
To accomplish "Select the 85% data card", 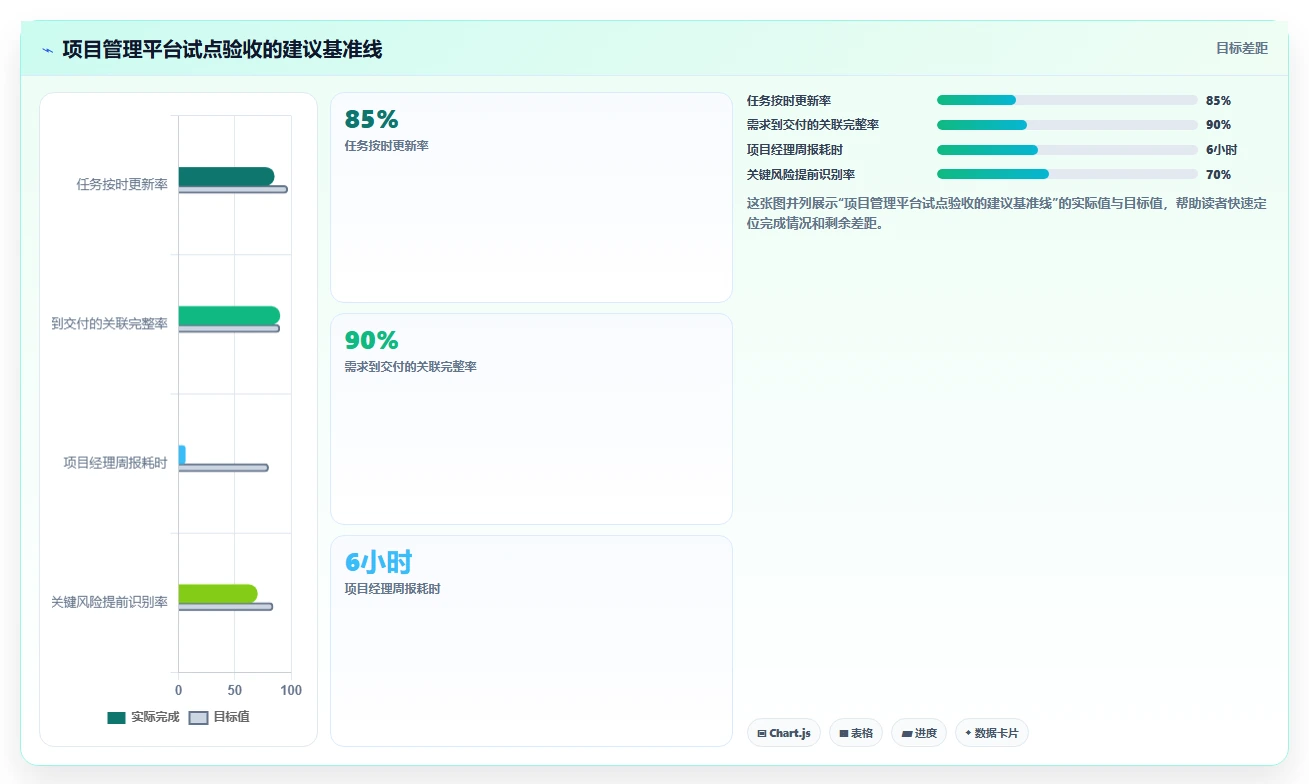I will click(x=531, y=197).
